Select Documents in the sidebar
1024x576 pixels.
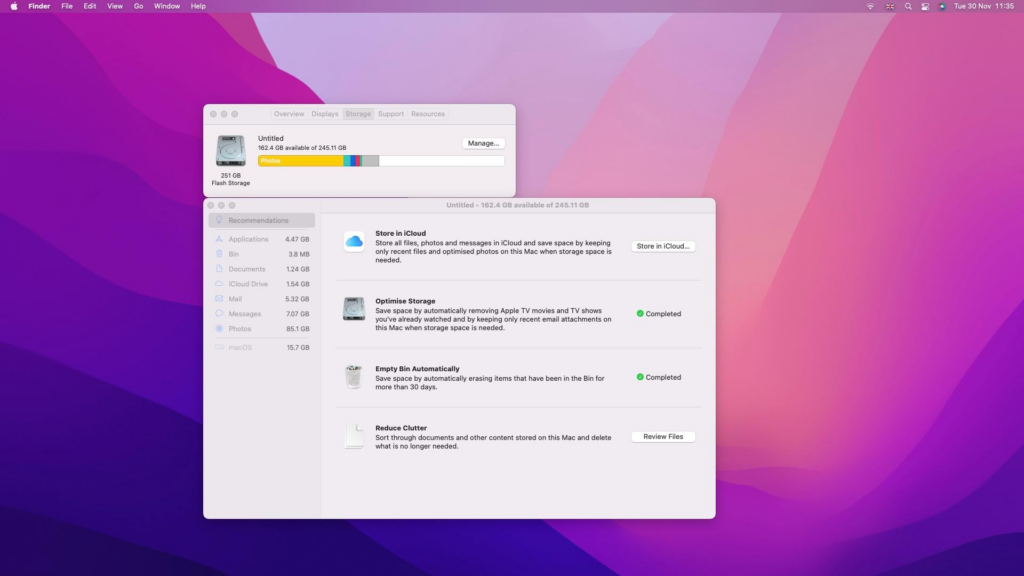(x=261, y=269)
